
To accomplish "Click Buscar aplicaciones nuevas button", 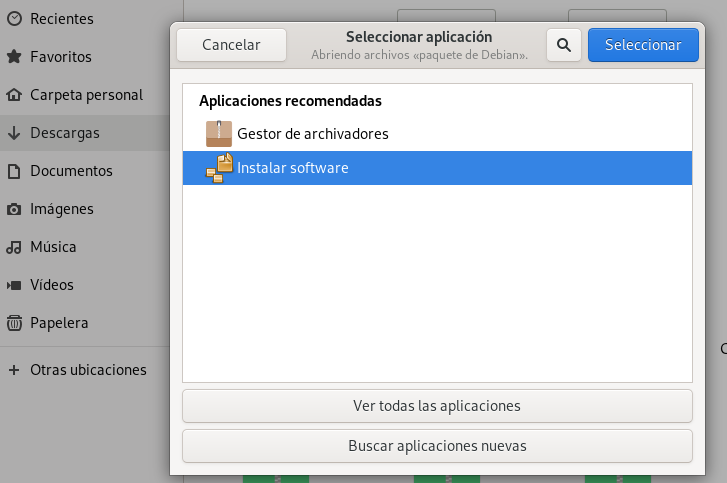I will pos(437,446).
